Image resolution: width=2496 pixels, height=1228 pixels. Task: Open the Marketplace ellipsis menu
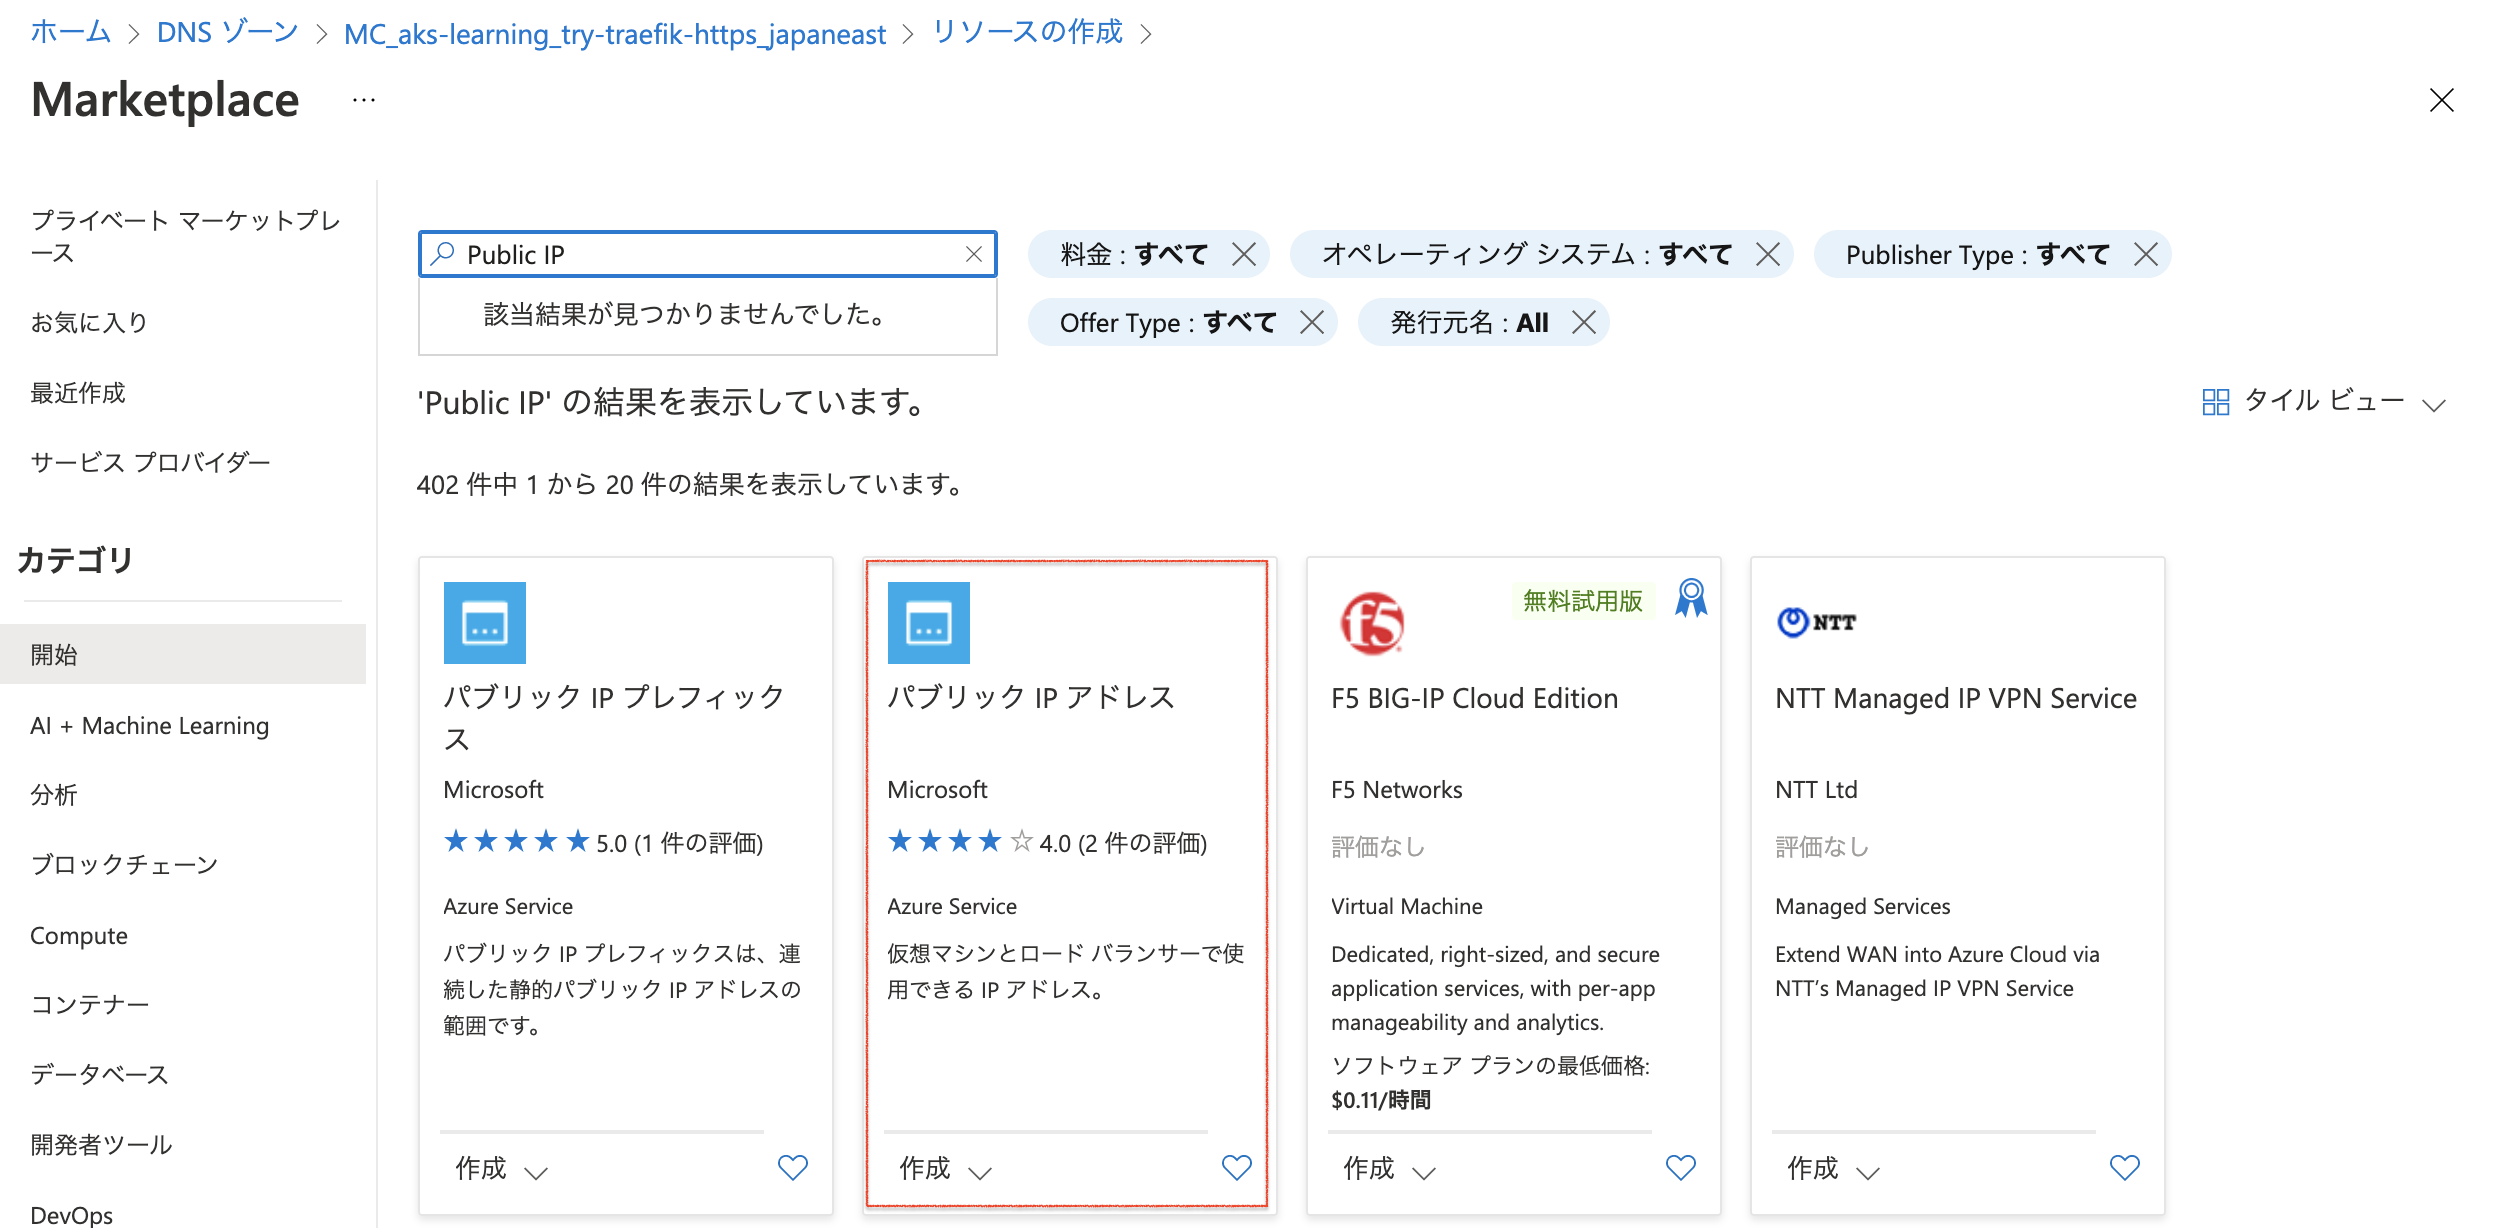[364, 100]
